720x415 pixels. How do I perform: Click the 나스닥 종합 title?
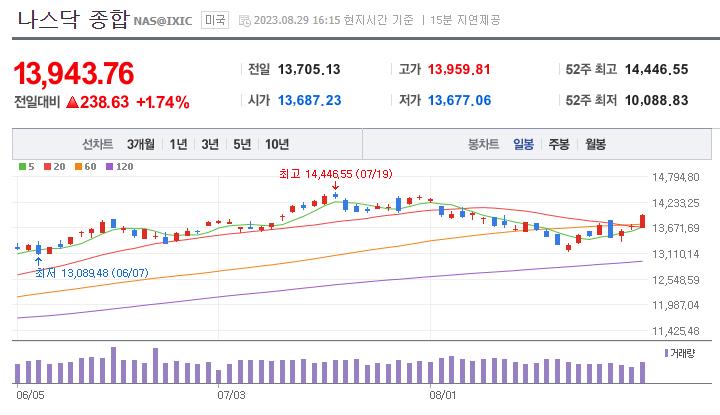pos(73,20)
